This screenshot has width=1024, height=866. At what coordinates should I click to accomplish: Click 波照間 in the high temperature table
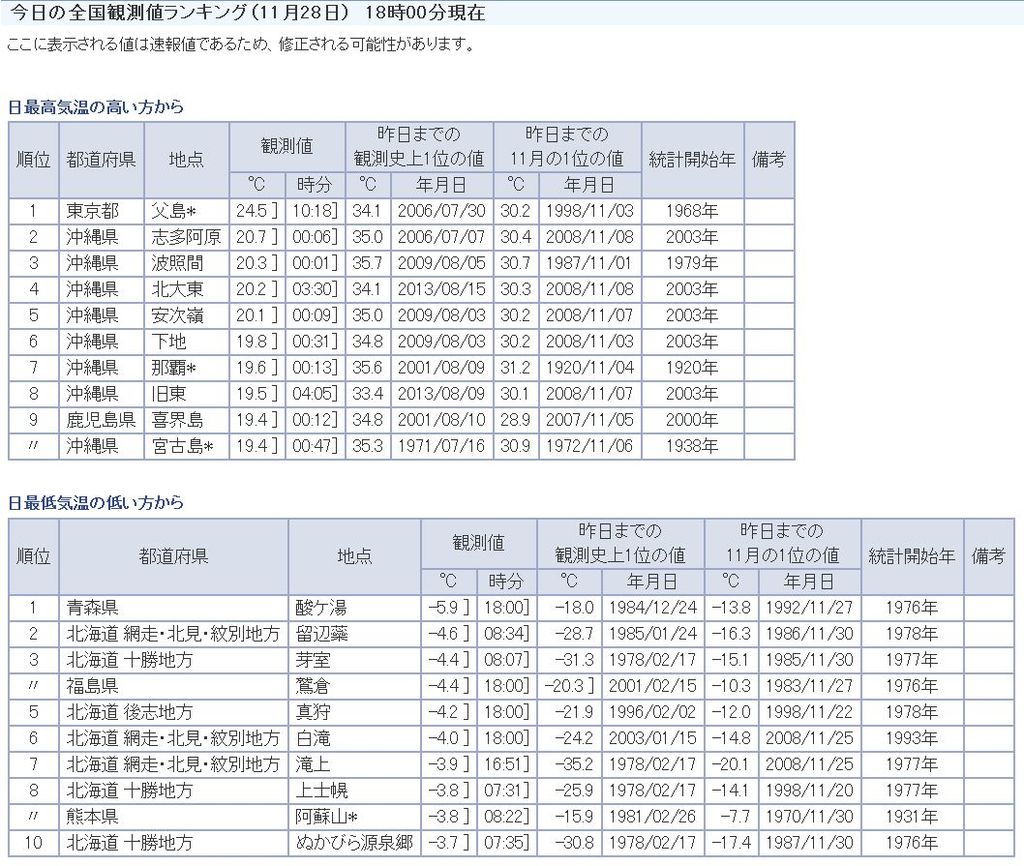click(x=178, y=263)
